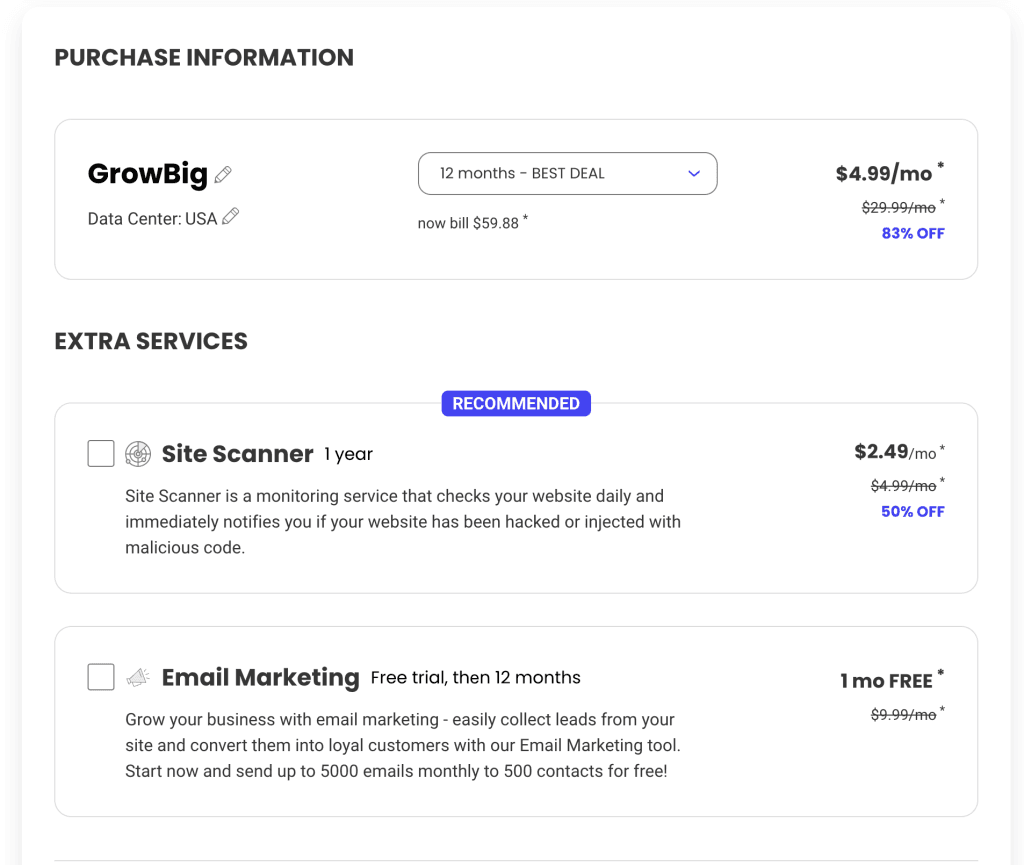Click the now bill $59.88 text
Viewport: 1024px width, 865px height.
[x=468, y=223]
